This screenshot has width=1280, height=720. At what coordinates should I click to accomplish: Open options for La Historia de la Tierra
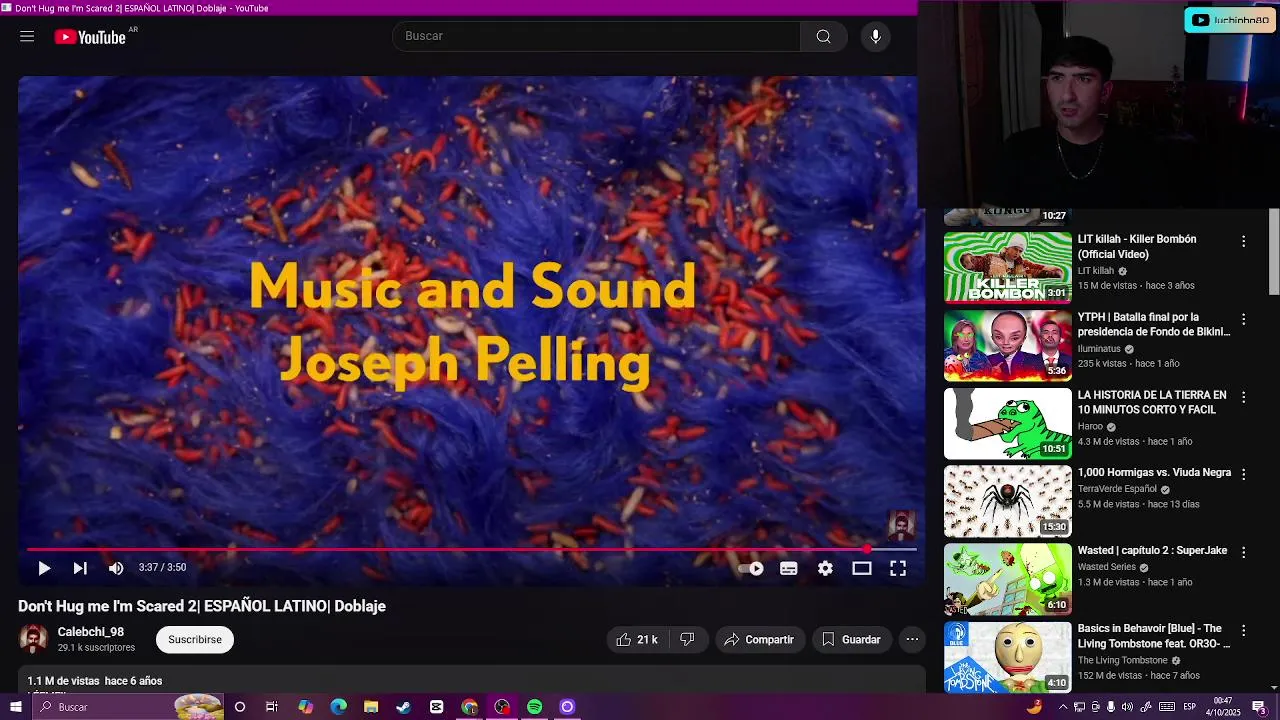tap(1243, 398)
